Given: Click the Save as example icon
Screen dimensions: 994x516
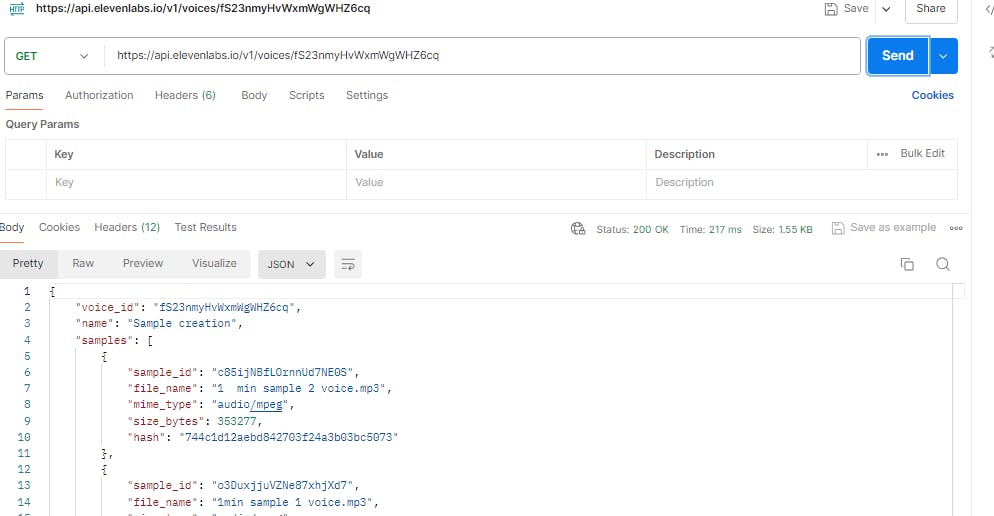Looking at the screenshot, I should click(x=838, y=228).
